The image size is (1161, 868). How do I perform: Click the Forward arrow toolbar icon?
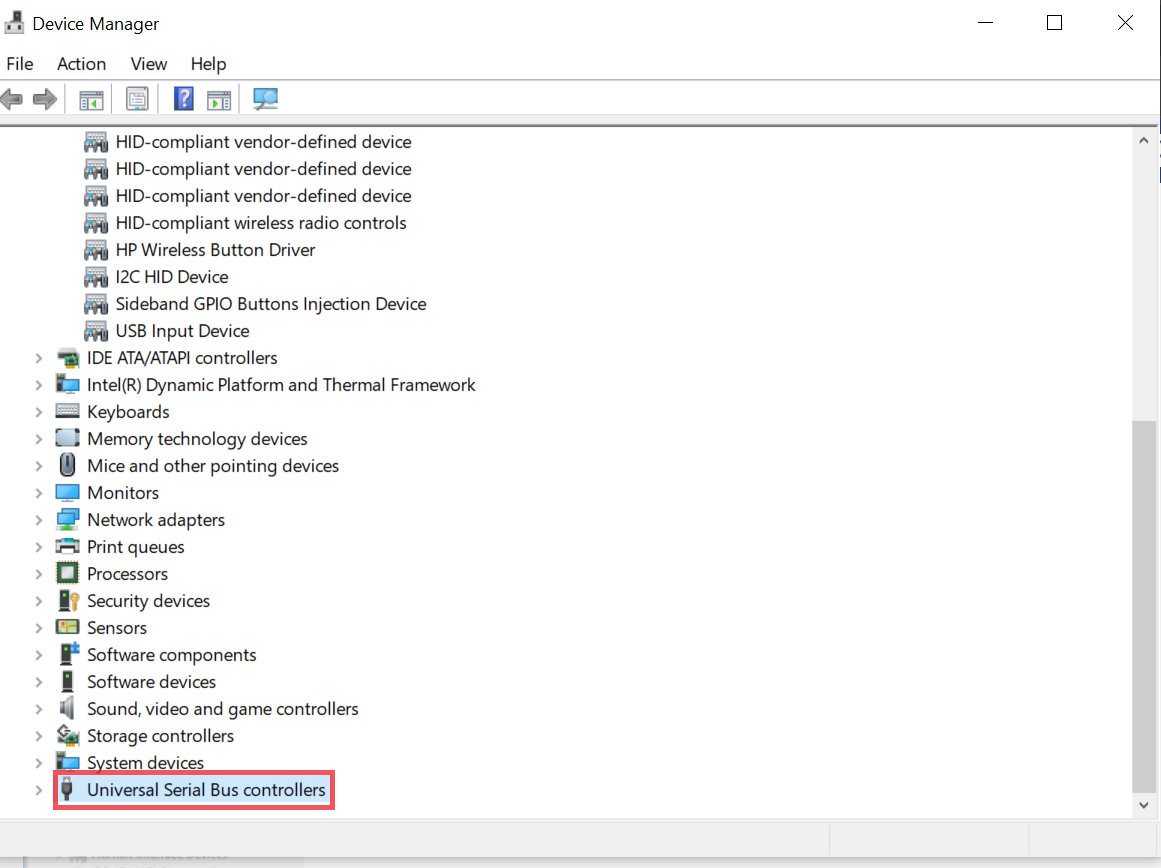45,99
